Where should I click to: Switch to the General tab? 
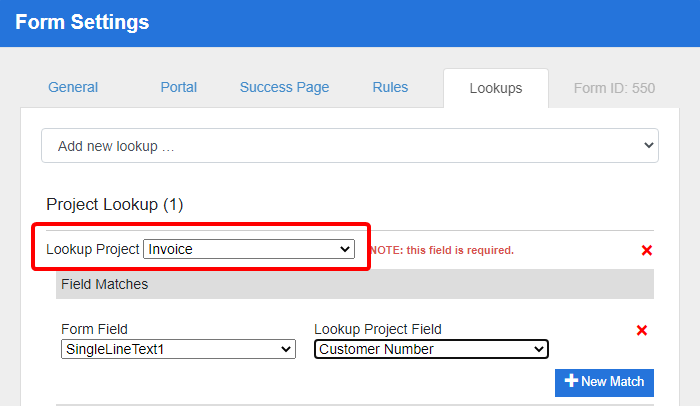pos(73,88)
